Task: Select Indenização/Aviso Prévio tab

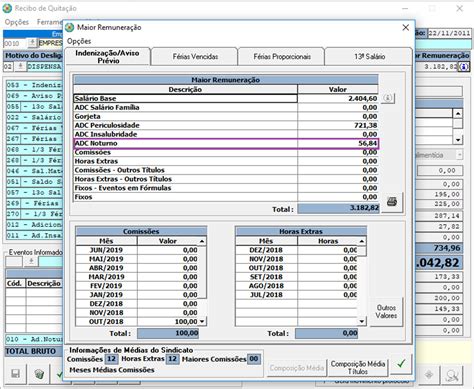Action: (x=107, y=56)
